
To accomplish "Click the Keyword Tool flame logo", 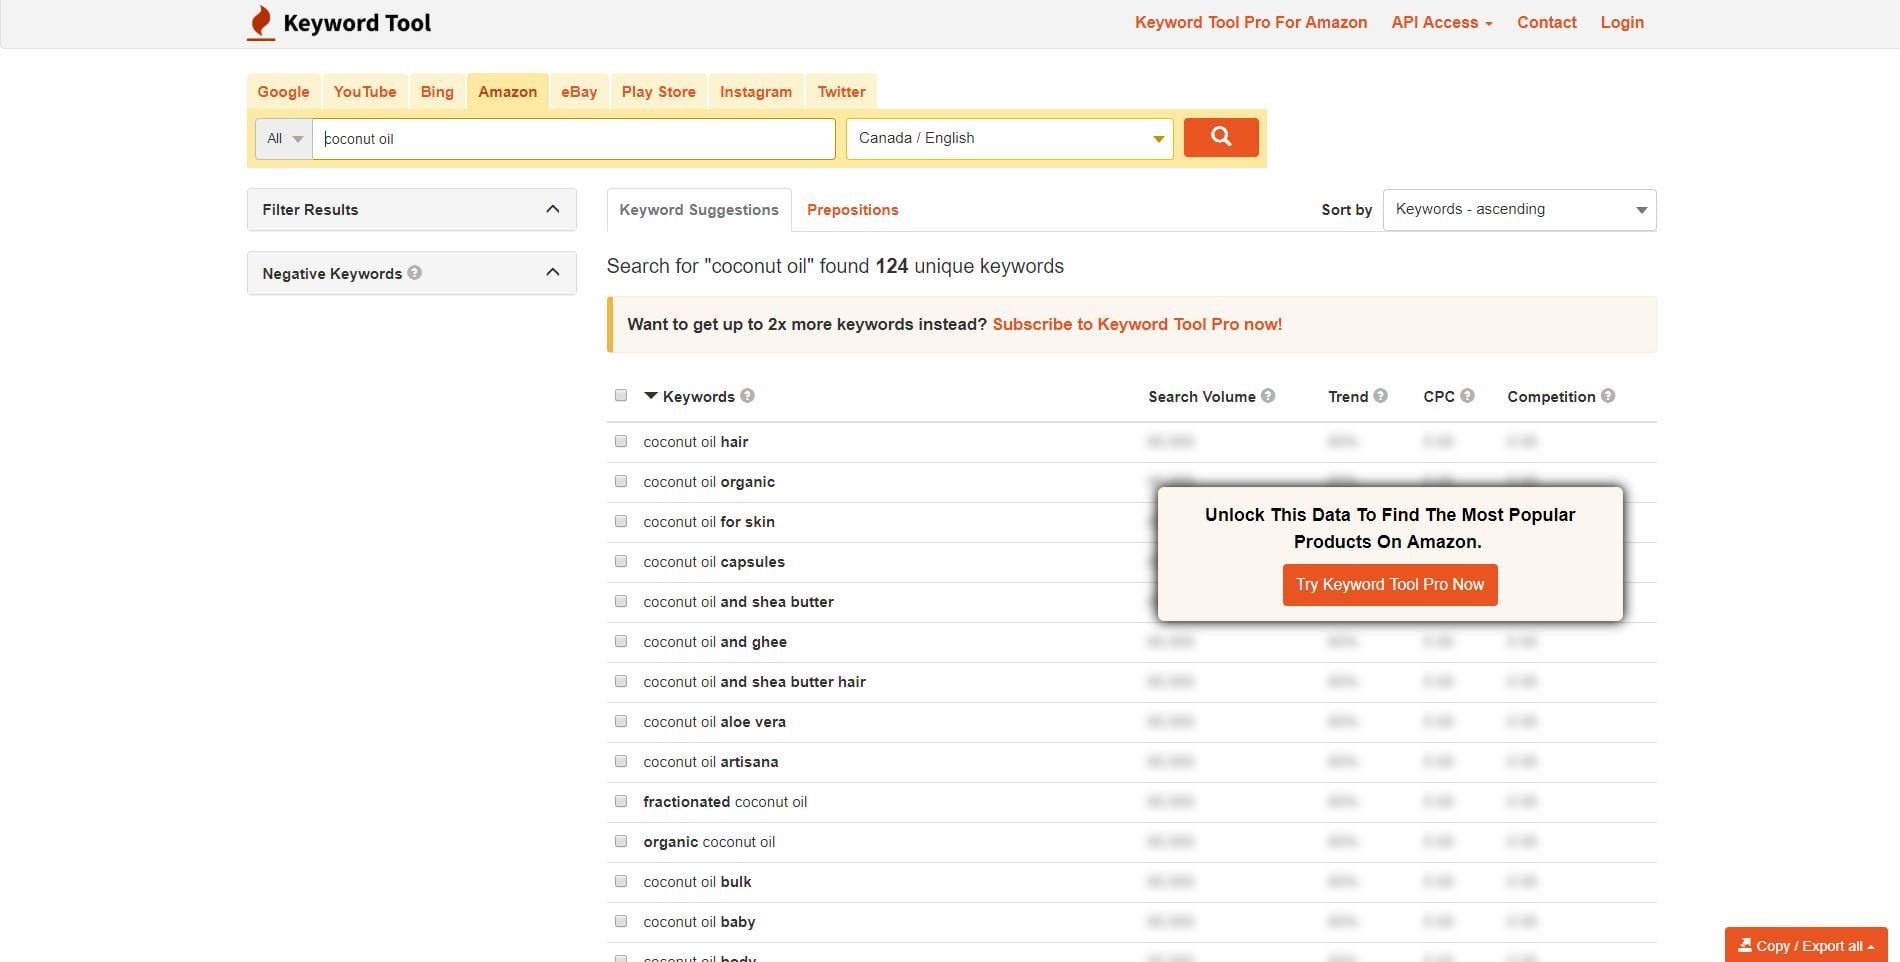I will 261,23.
